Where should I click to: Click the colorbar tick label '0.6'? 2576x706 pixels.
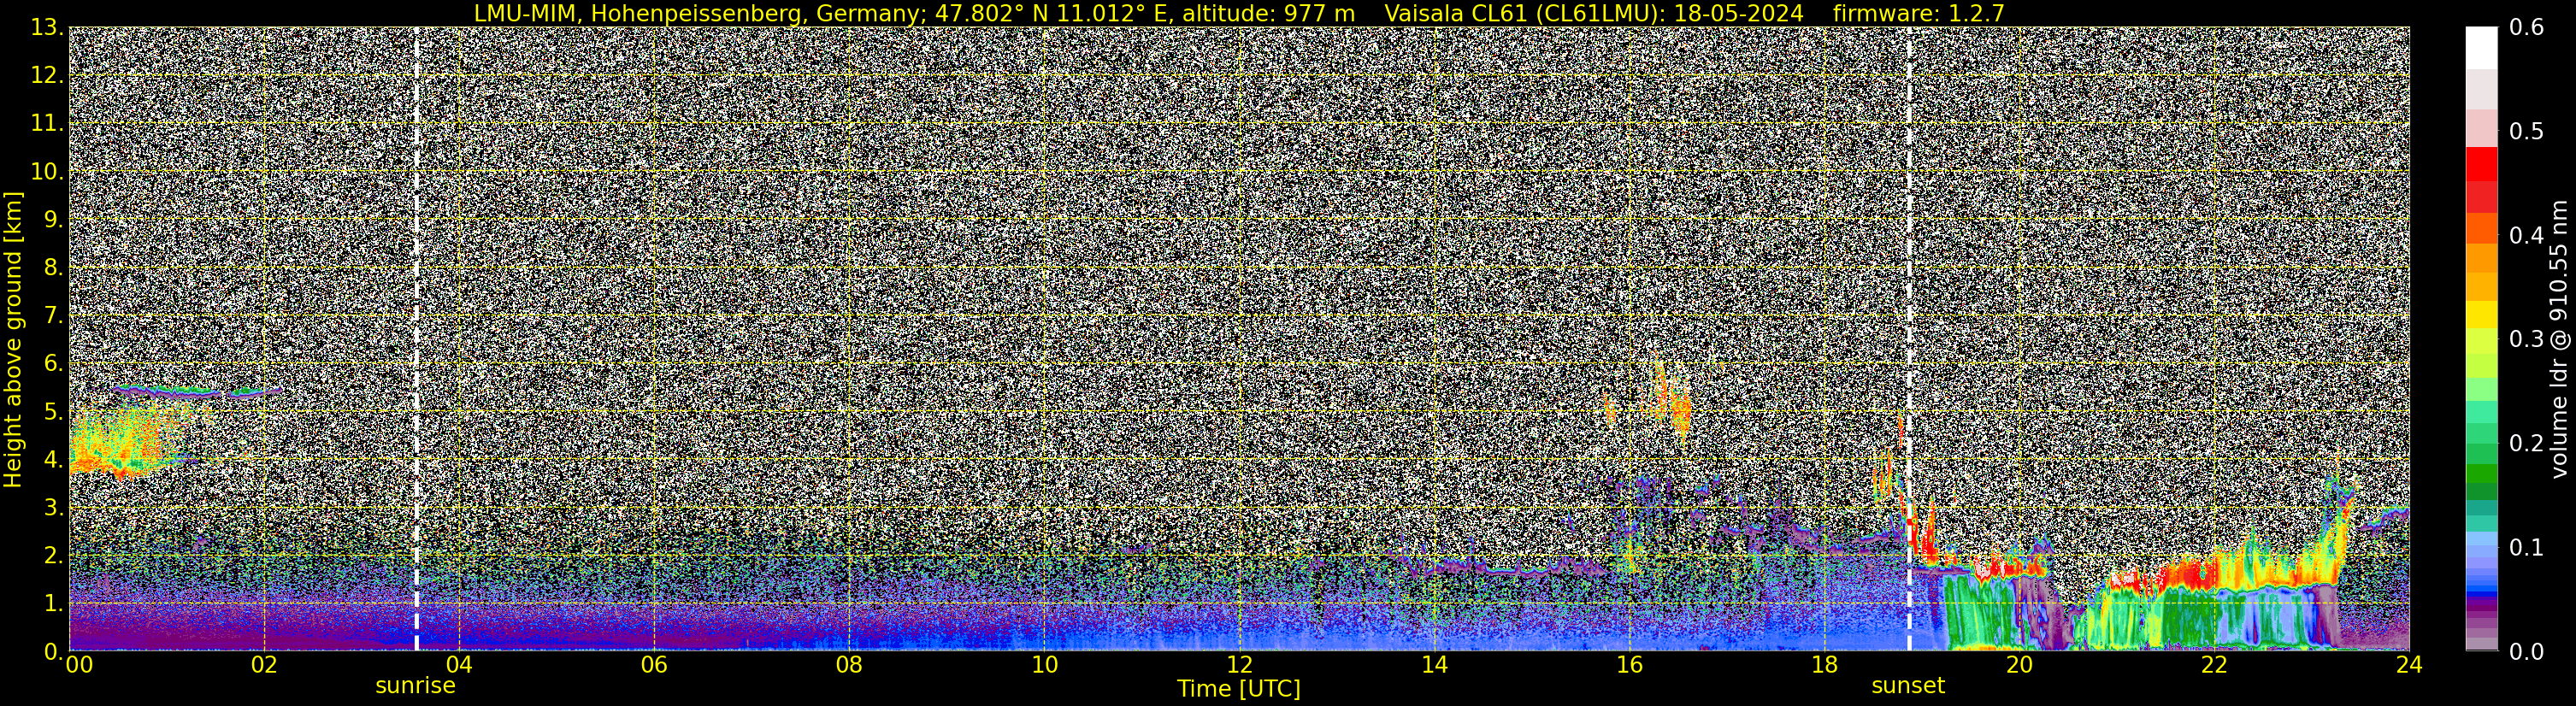click(2527, 28)
